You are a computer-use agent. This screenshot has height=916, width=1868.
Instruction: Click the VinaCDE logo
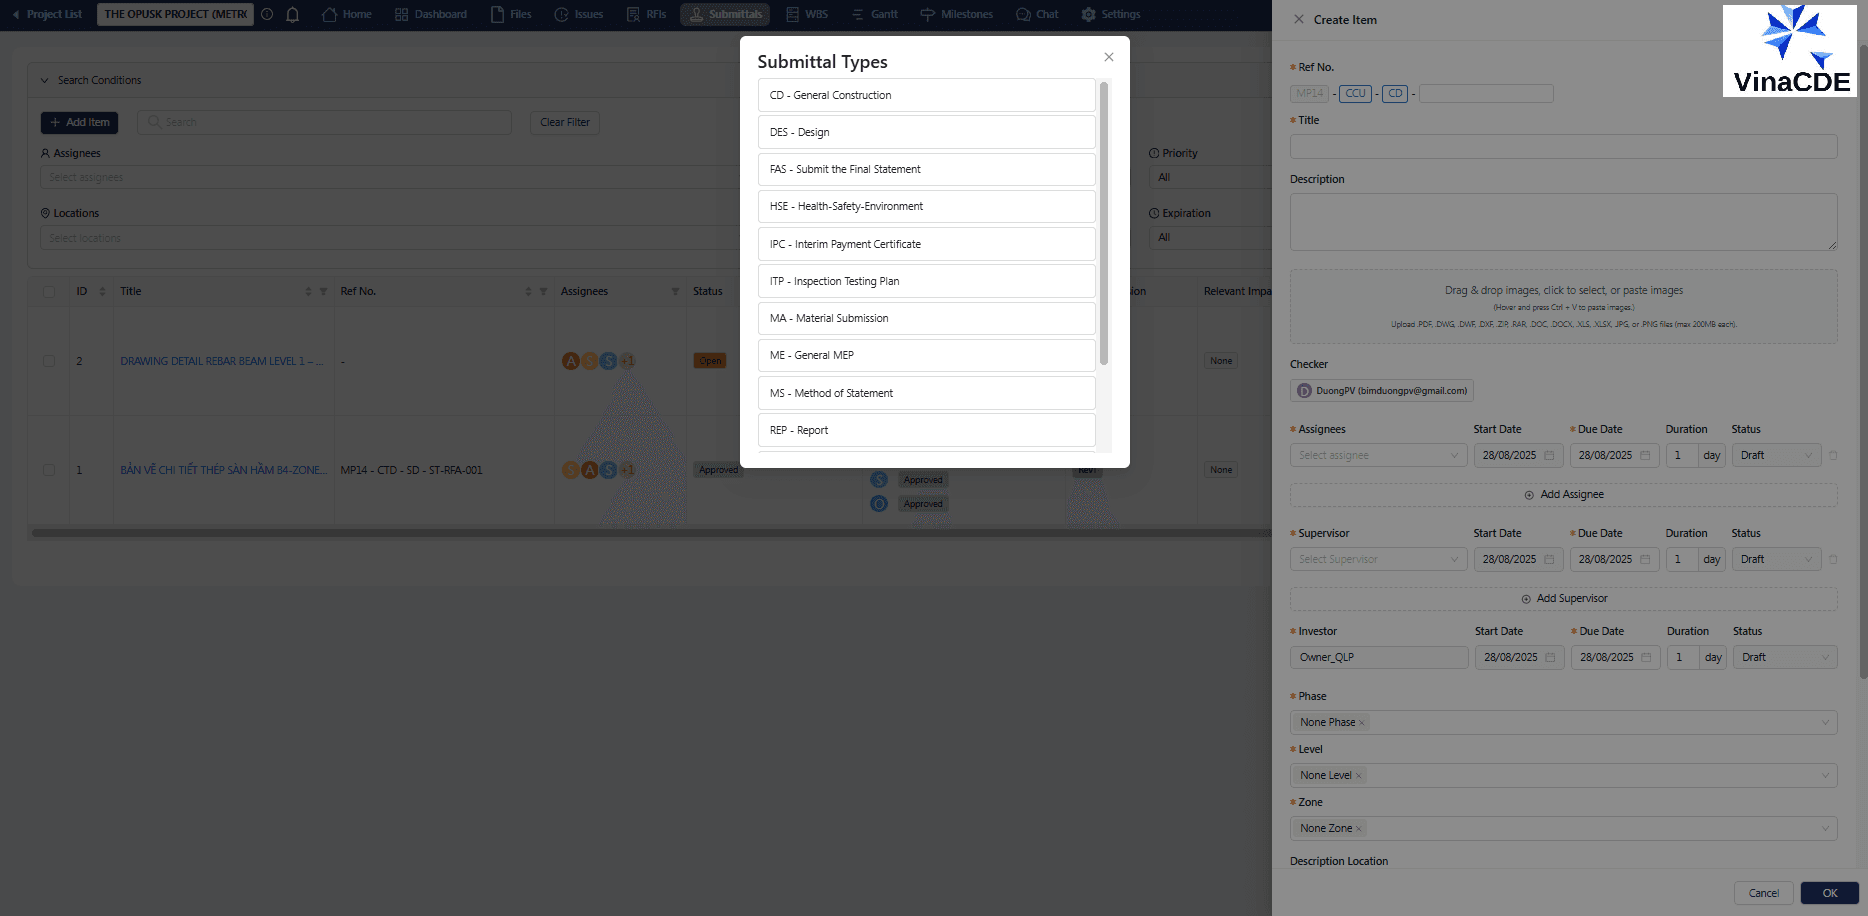click(x=1789, y=51)
